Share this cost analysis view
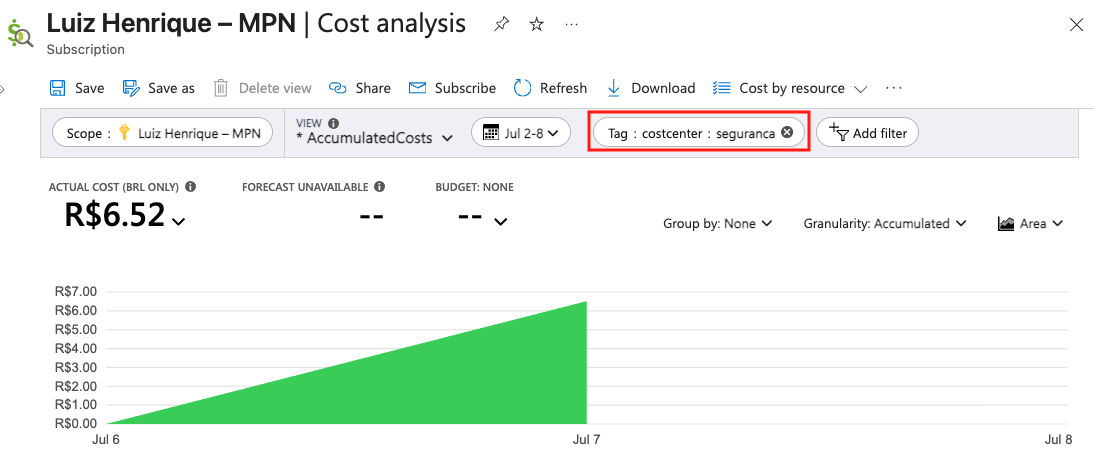 click(x=360, y=88)
